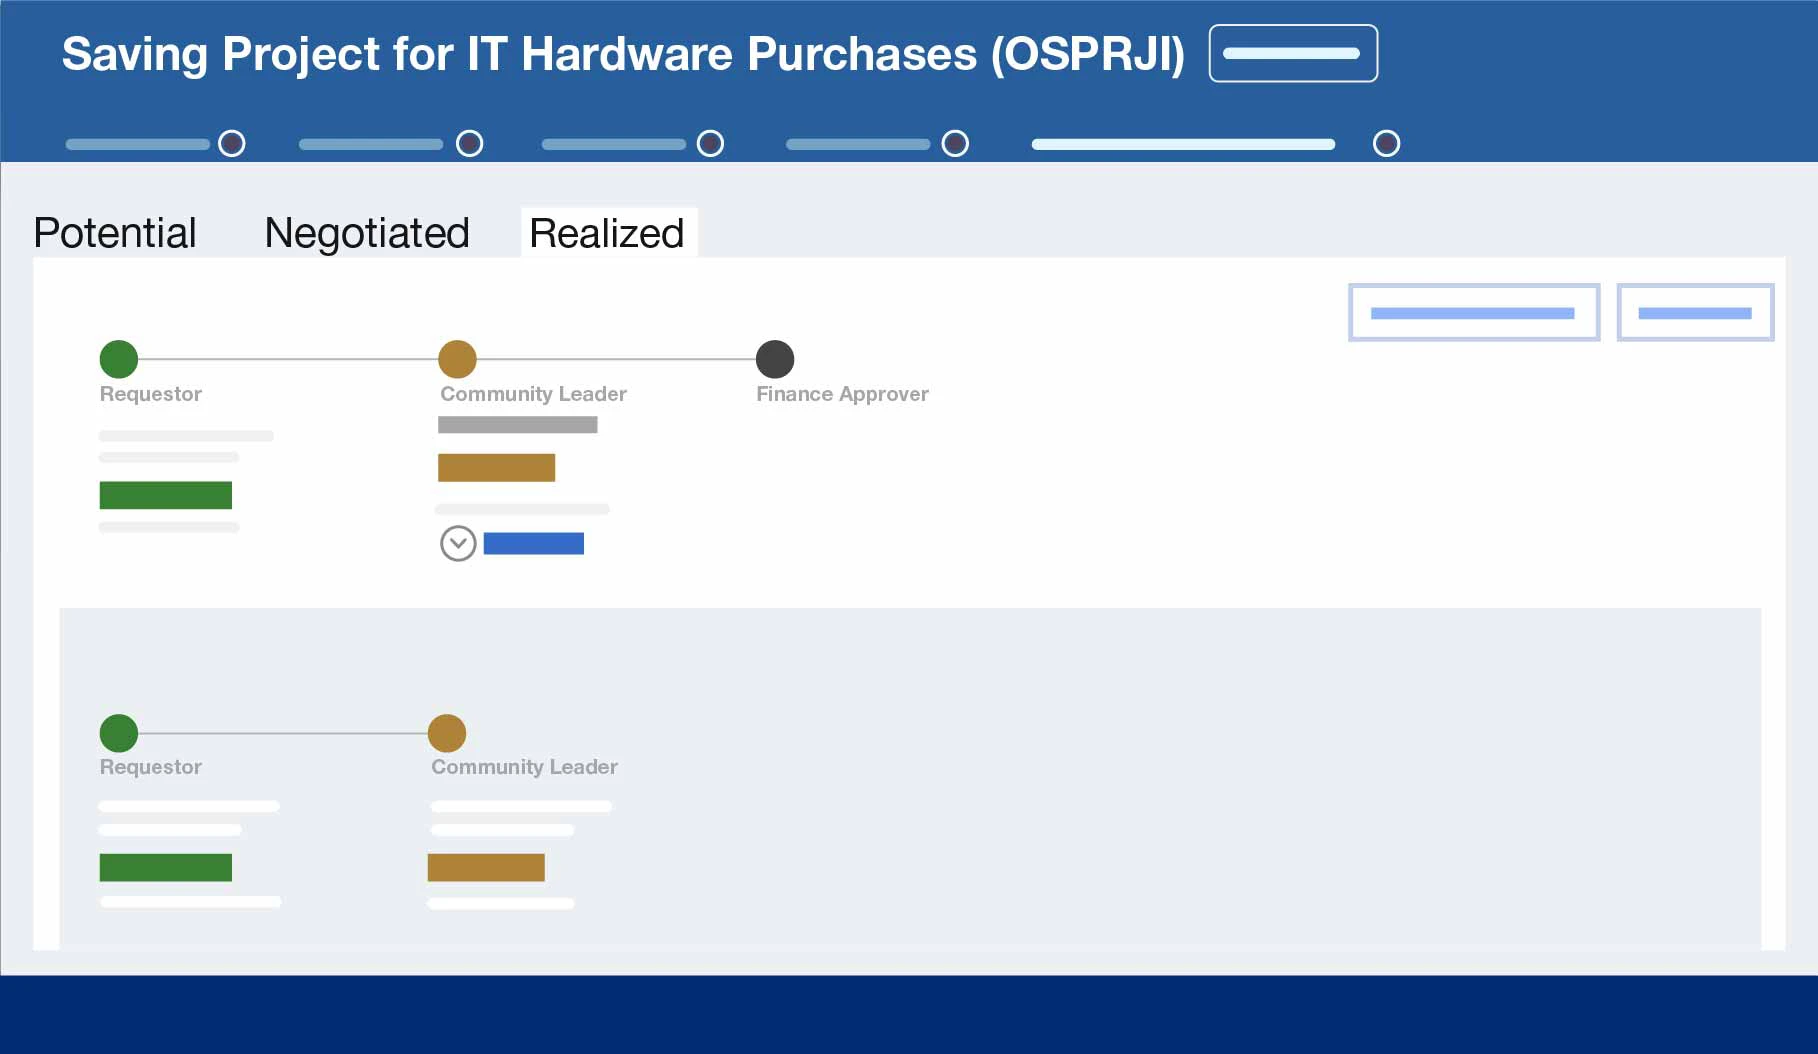Click the small outlined button at far right
This screenshot has width=1818, height=1054.
(1695, 313)
